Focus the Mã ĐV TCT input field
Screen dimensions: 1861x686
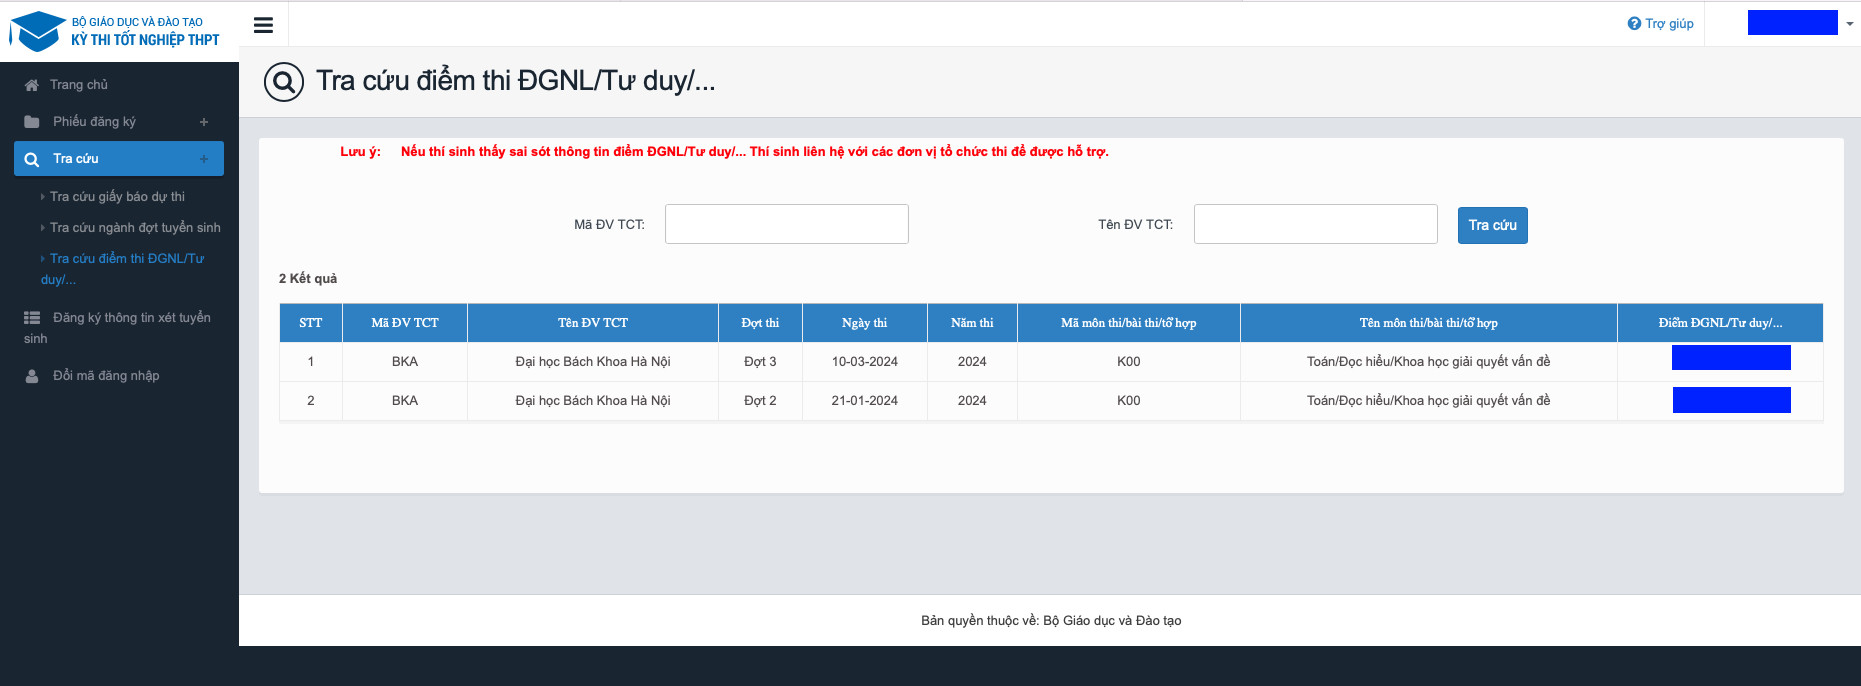786,224
